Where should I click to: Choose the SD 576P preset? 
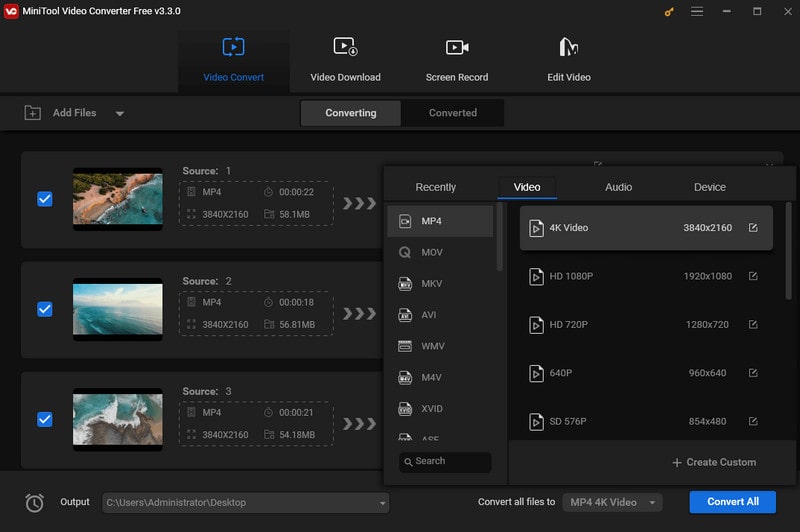[646, 421]
